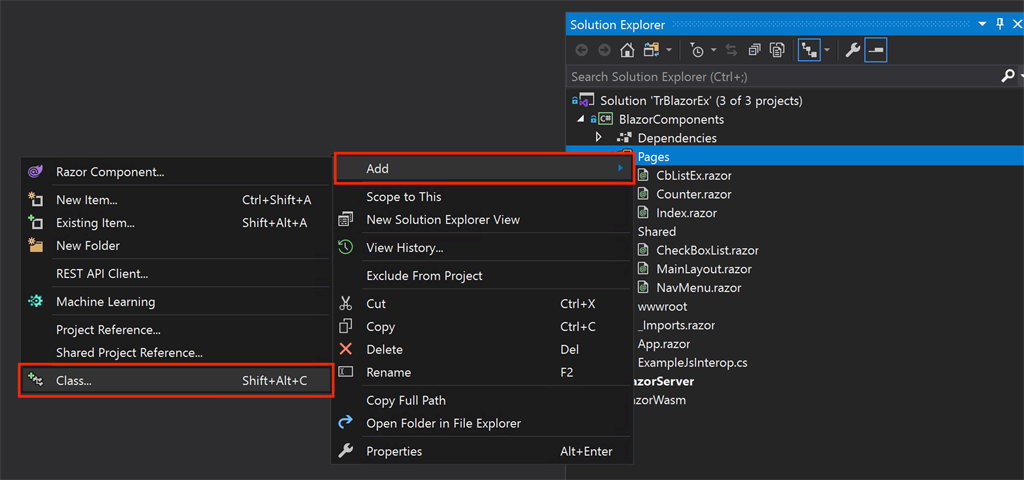Expand the Dependencies node triangle
The height and width of the screenshot is (480, 1024).
(x=598, y=138)
